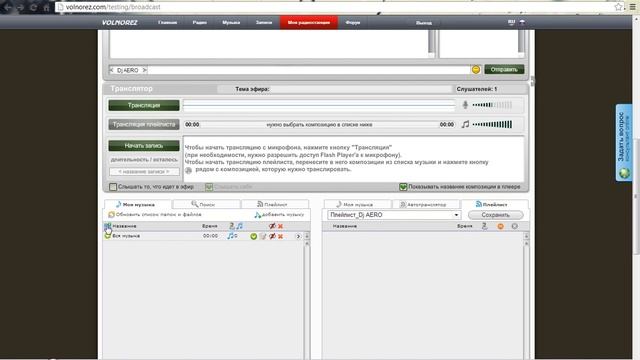The height and width of the screenshot is (360, 640).
Task: Click the green Отправить send button
Action: pyautogui.click(x=504, y=69)
